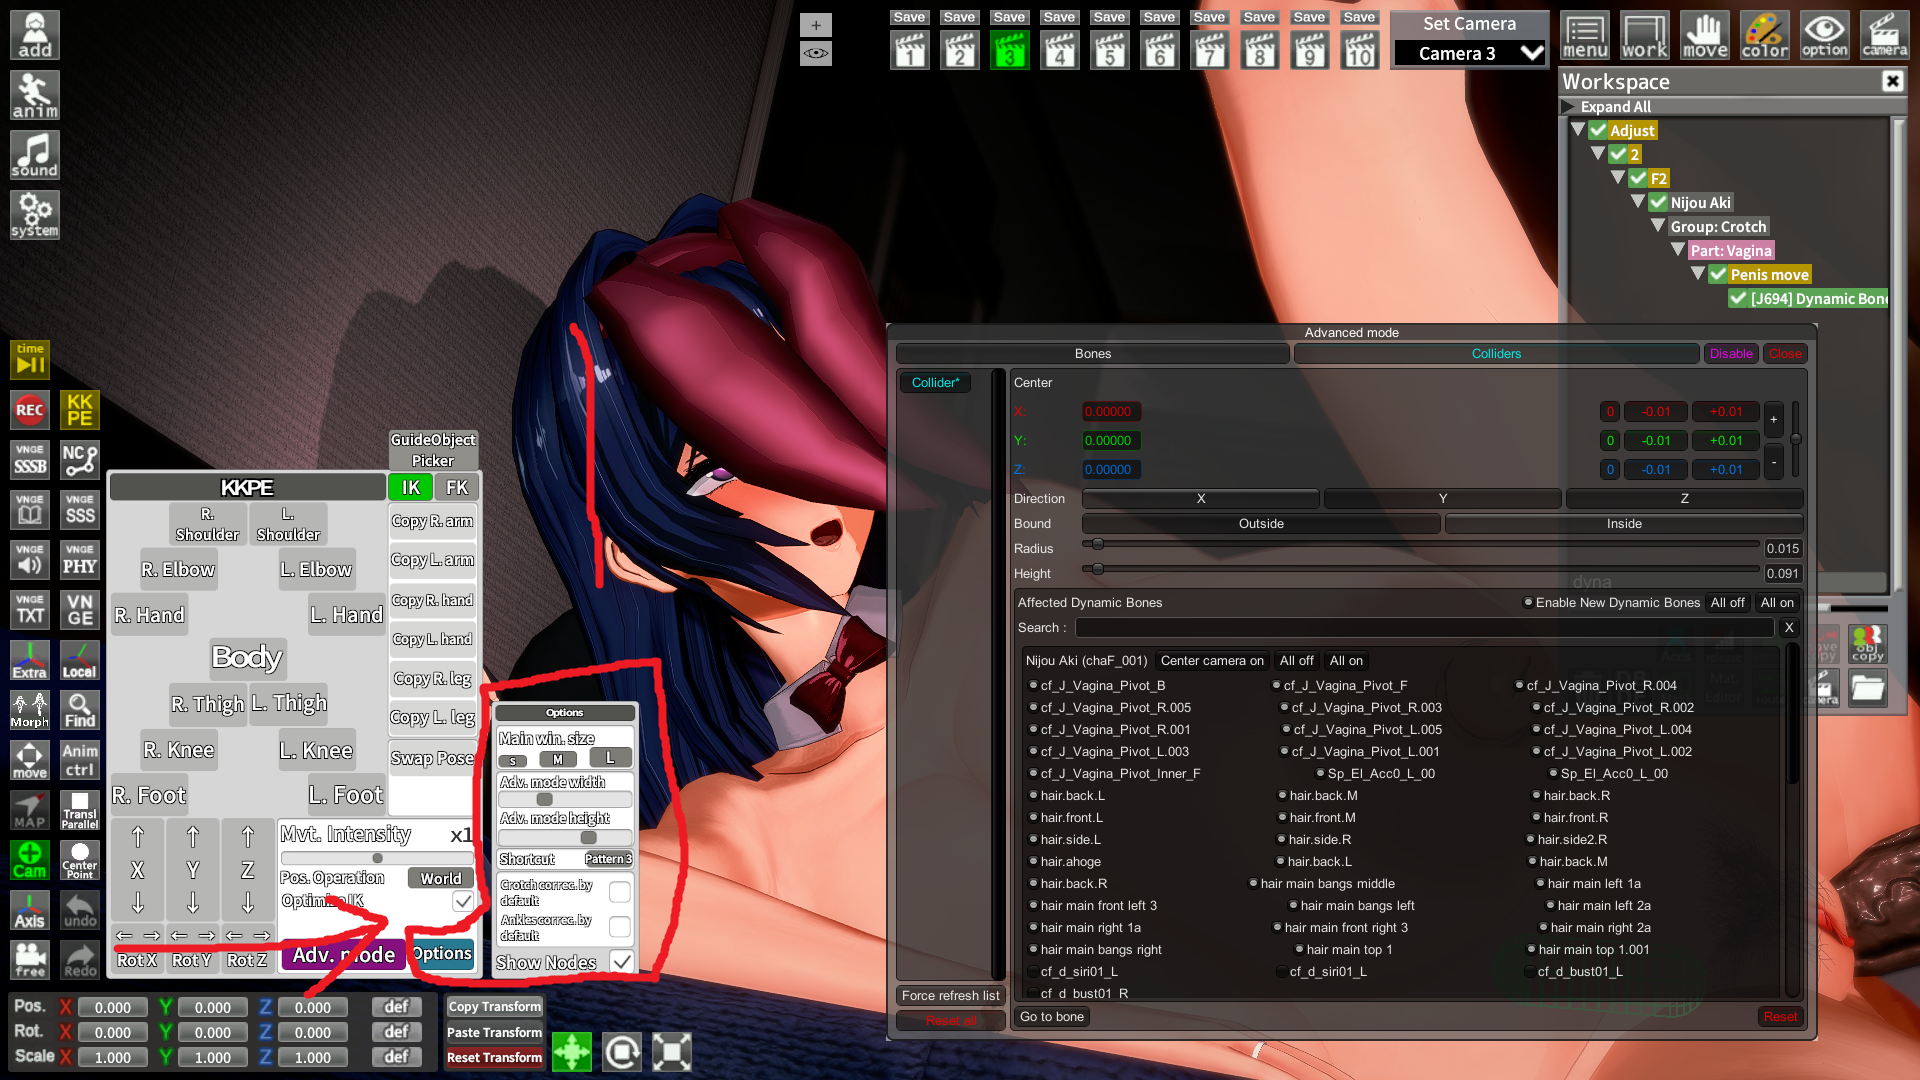This screenshot has width=1920, height=1080.
Task: Open the system settings icon
Action: click(x=35, y=215)
